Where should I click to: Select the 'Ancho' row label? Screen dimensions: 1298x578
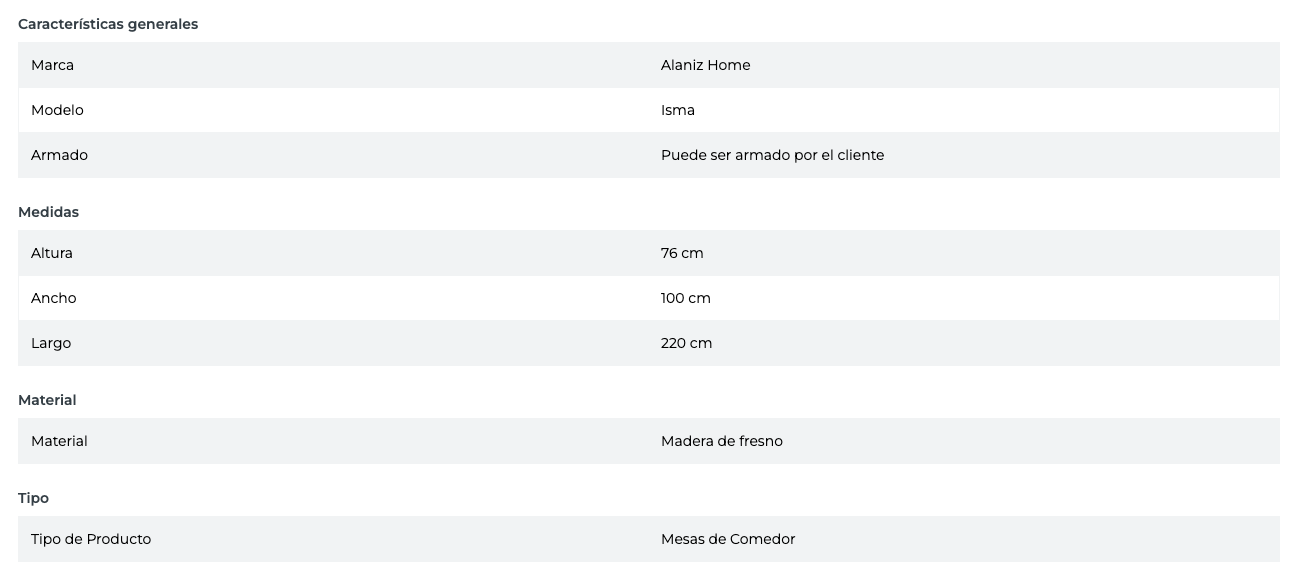(x=53, y=298)
